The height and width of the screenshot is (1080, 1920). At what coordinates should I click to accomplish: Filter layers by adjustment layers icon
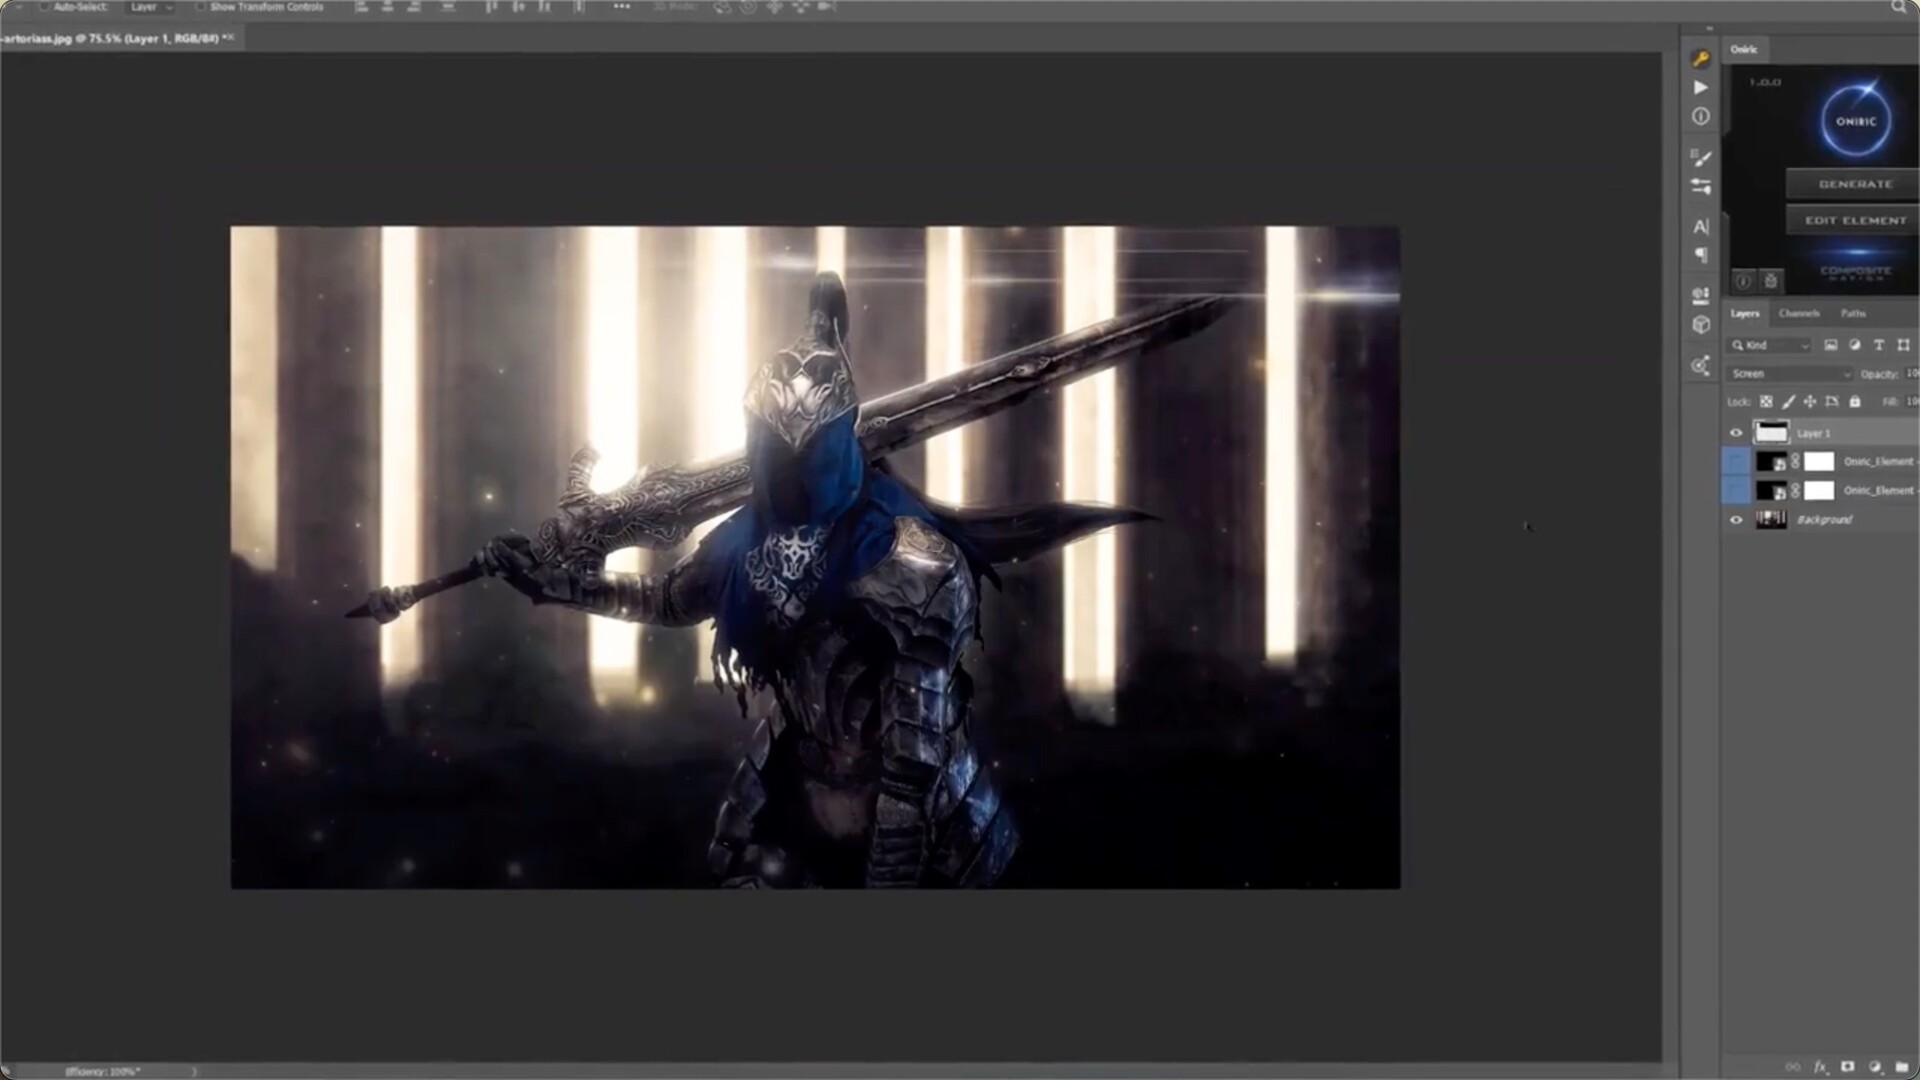(1855, 345)
